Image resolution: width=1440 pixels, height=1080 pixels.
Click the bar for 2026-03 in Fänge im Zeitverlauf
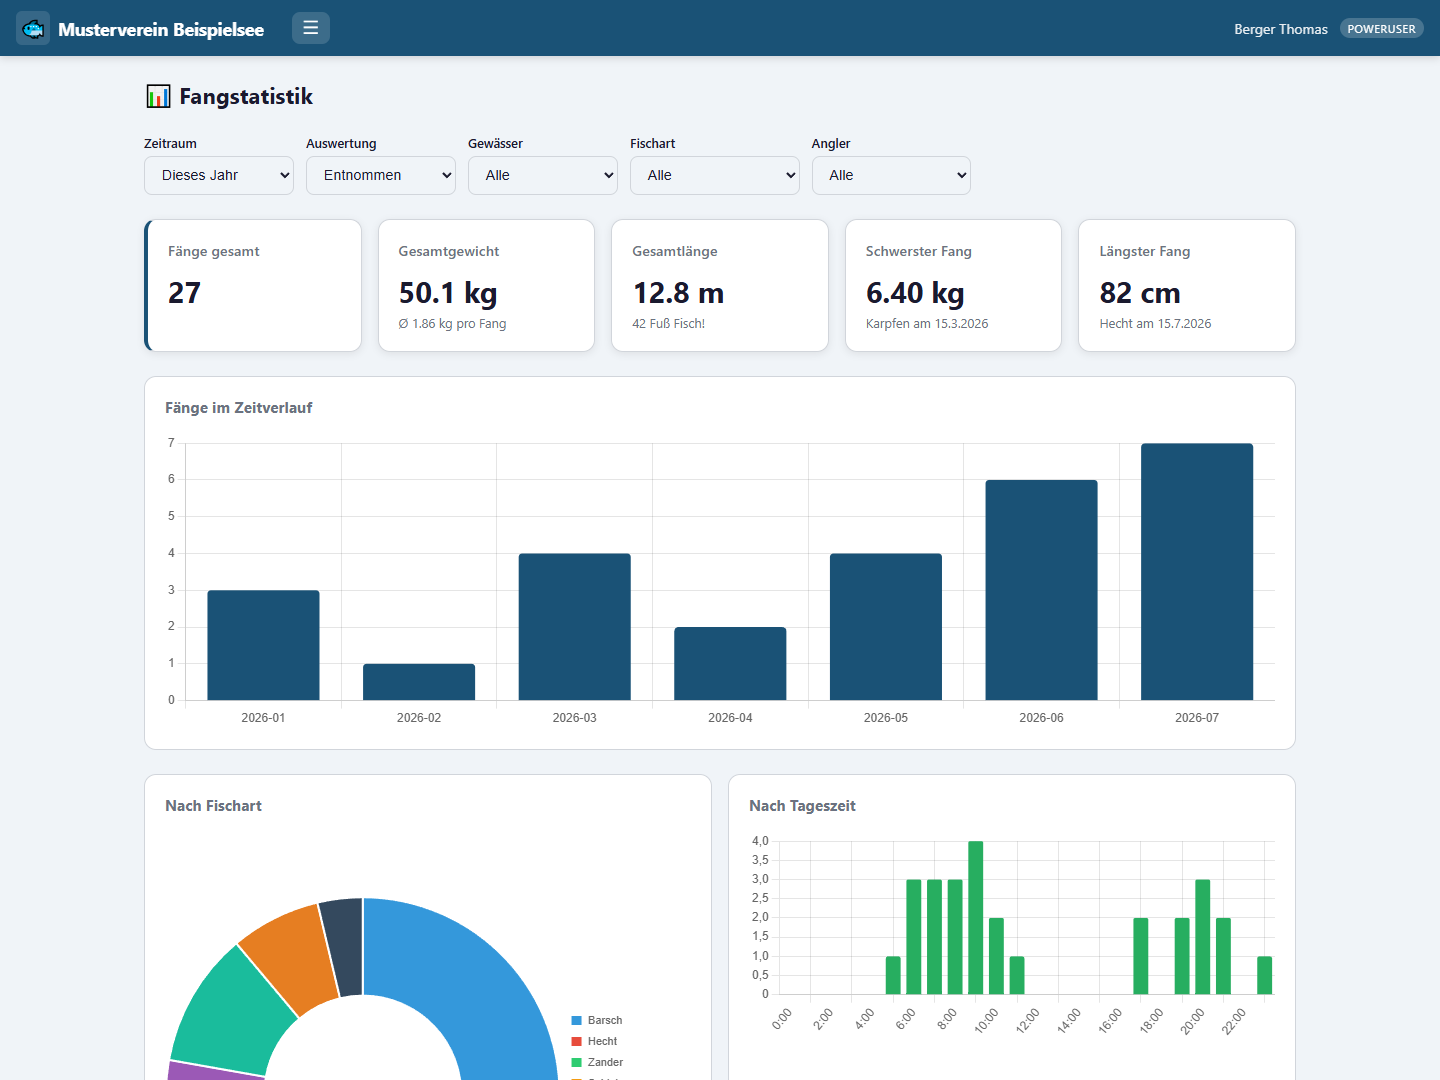click(575, 627)
